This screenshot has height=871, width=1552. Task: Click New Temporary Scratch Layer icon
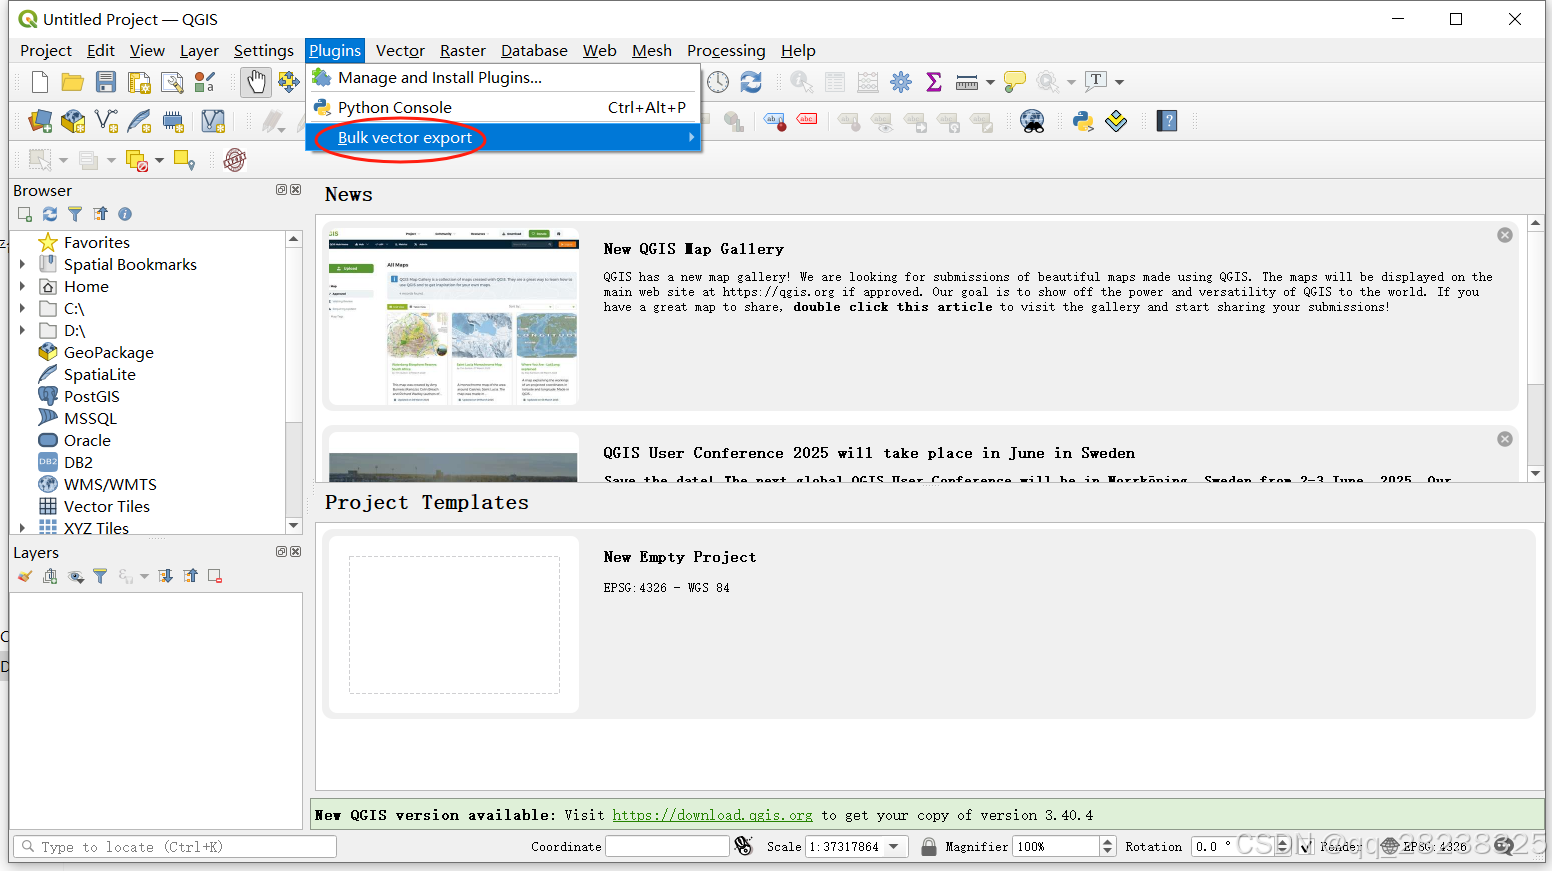point(173,122)
